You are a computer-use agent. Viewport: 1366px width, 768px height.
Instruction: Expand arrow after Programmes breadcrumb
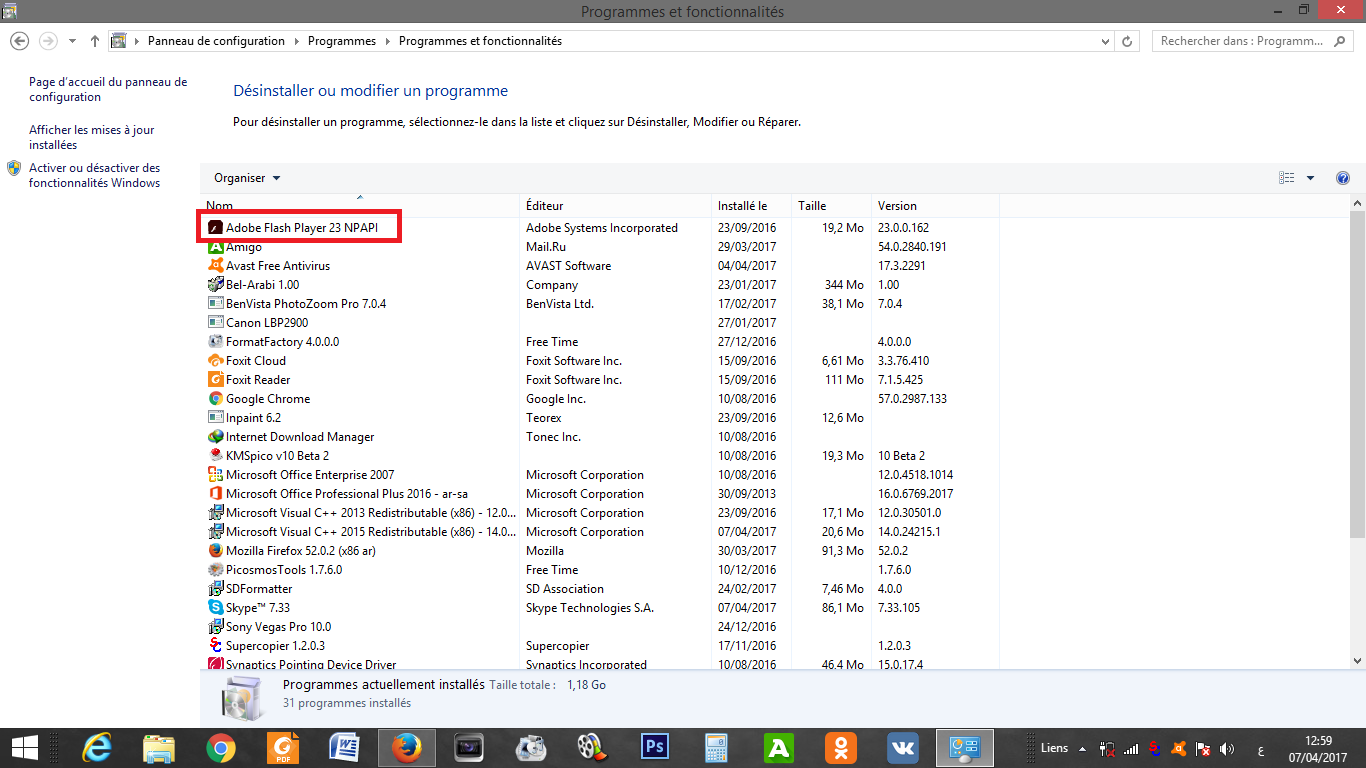[x=387, y=41]
